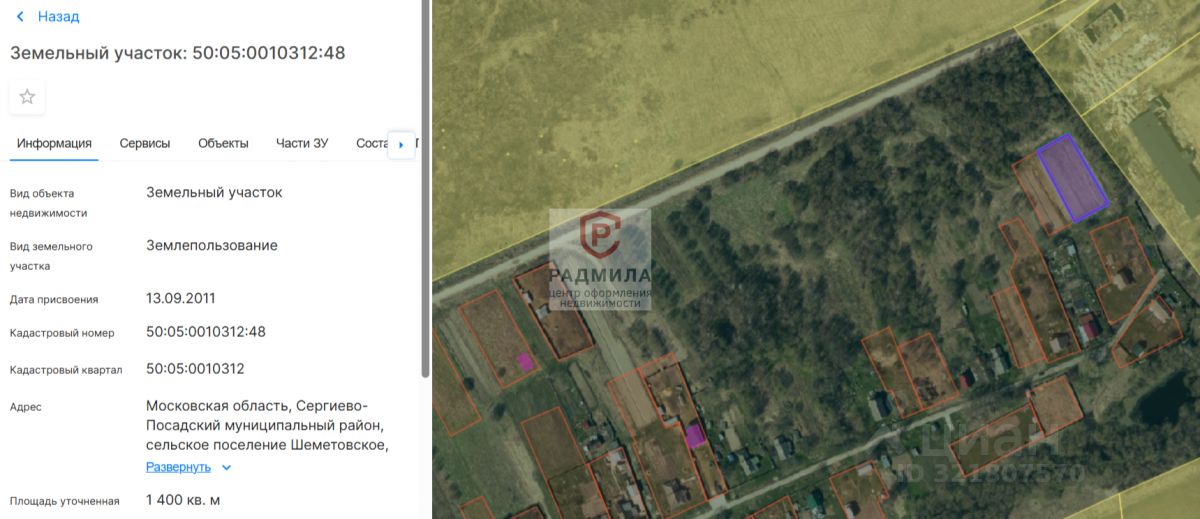Click the Радмила watermark logo
Viewport: 1200px width, 519px height.
click(600, 259)
